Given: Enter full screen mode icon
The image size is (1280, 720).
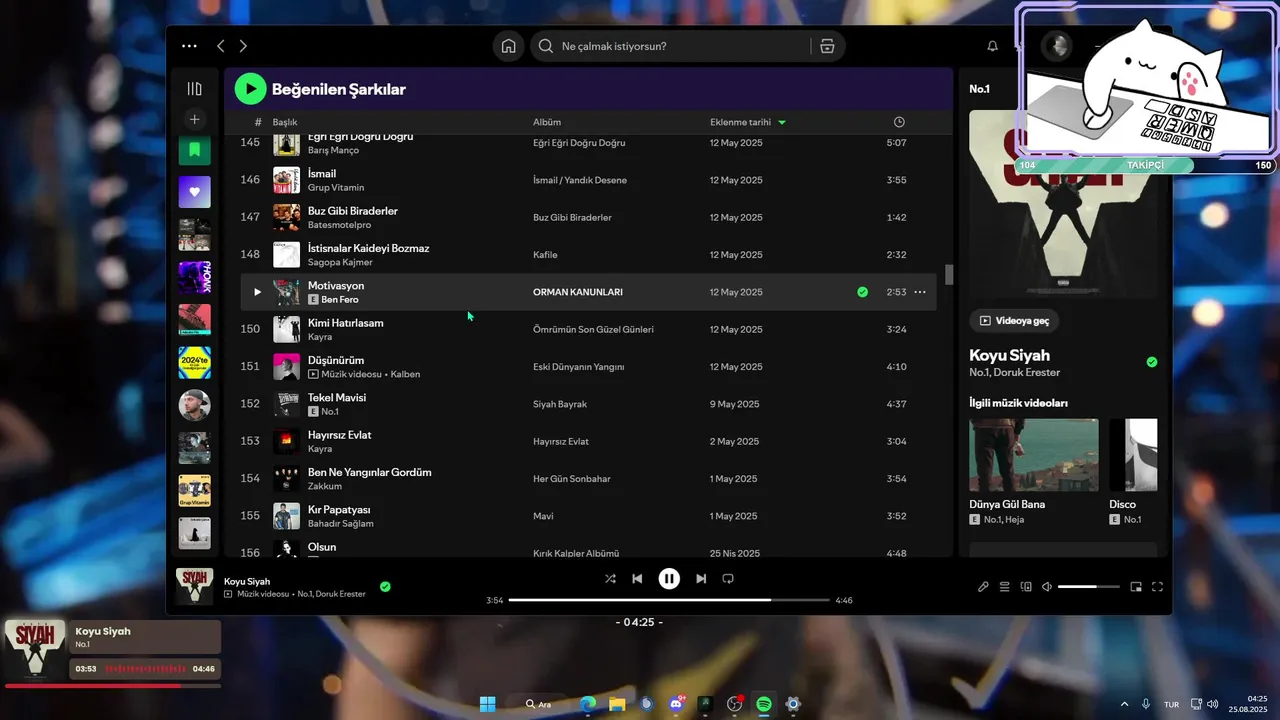Looking at the screenshot, I should [1157, 587].
